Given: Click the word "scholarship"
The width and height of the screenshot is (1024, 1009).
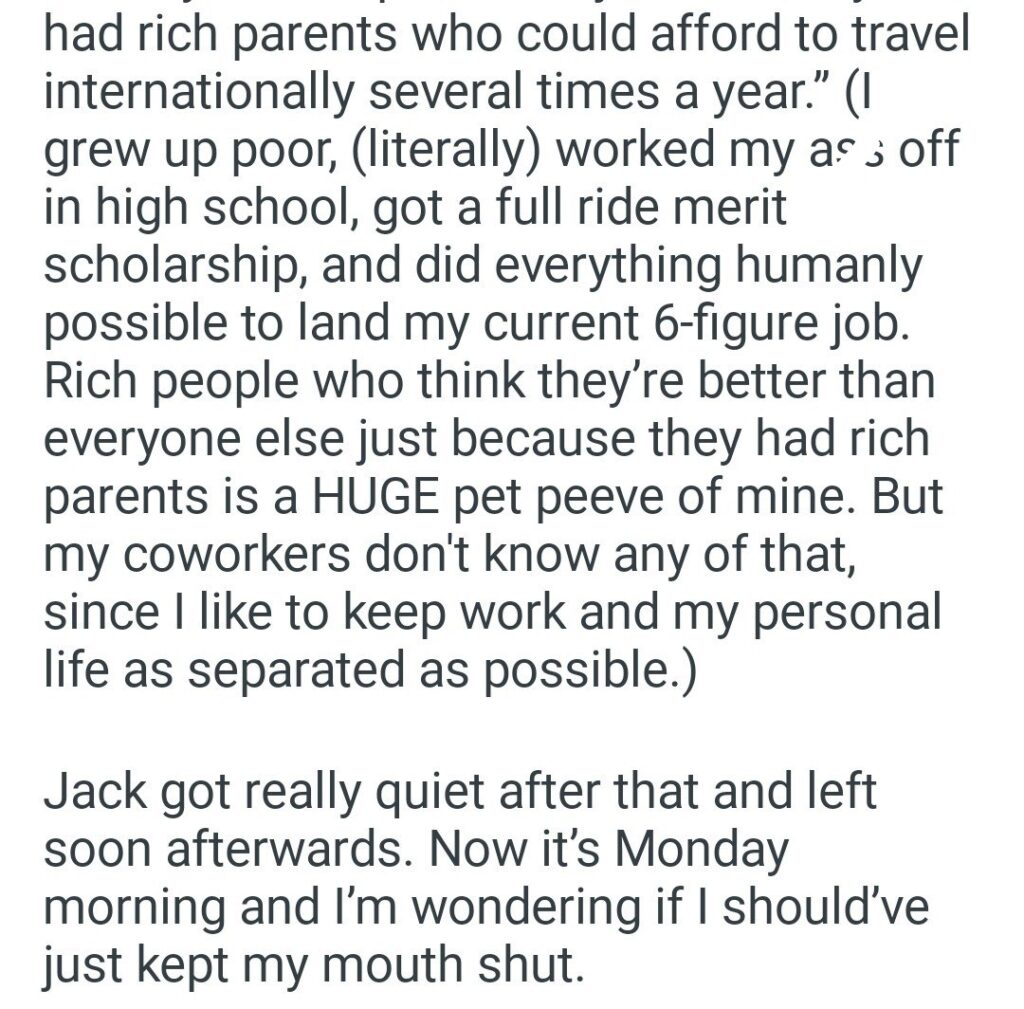Looking at the screenshot, I should (x=158, y=268).
